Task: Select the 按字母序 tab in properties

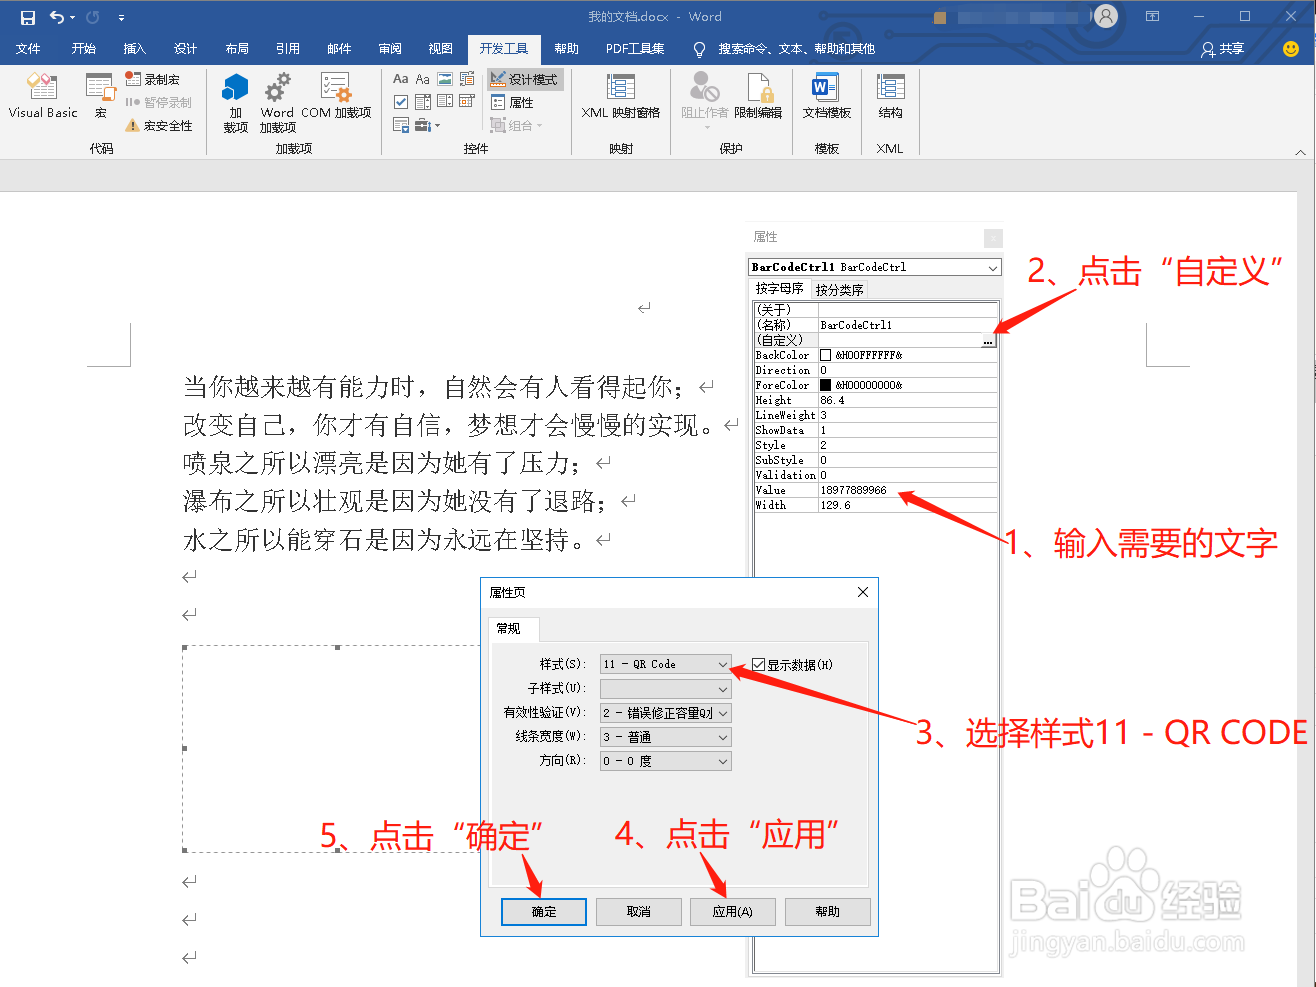Action: coord(779,289)
